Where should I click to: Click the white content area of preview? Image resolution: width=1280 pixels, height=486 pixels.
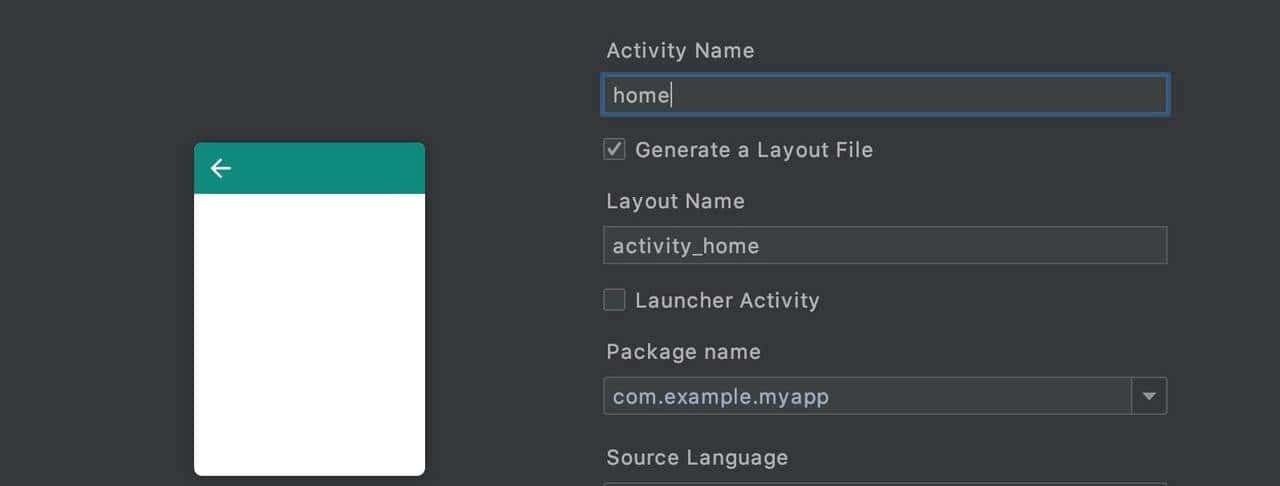coord(309,335)
